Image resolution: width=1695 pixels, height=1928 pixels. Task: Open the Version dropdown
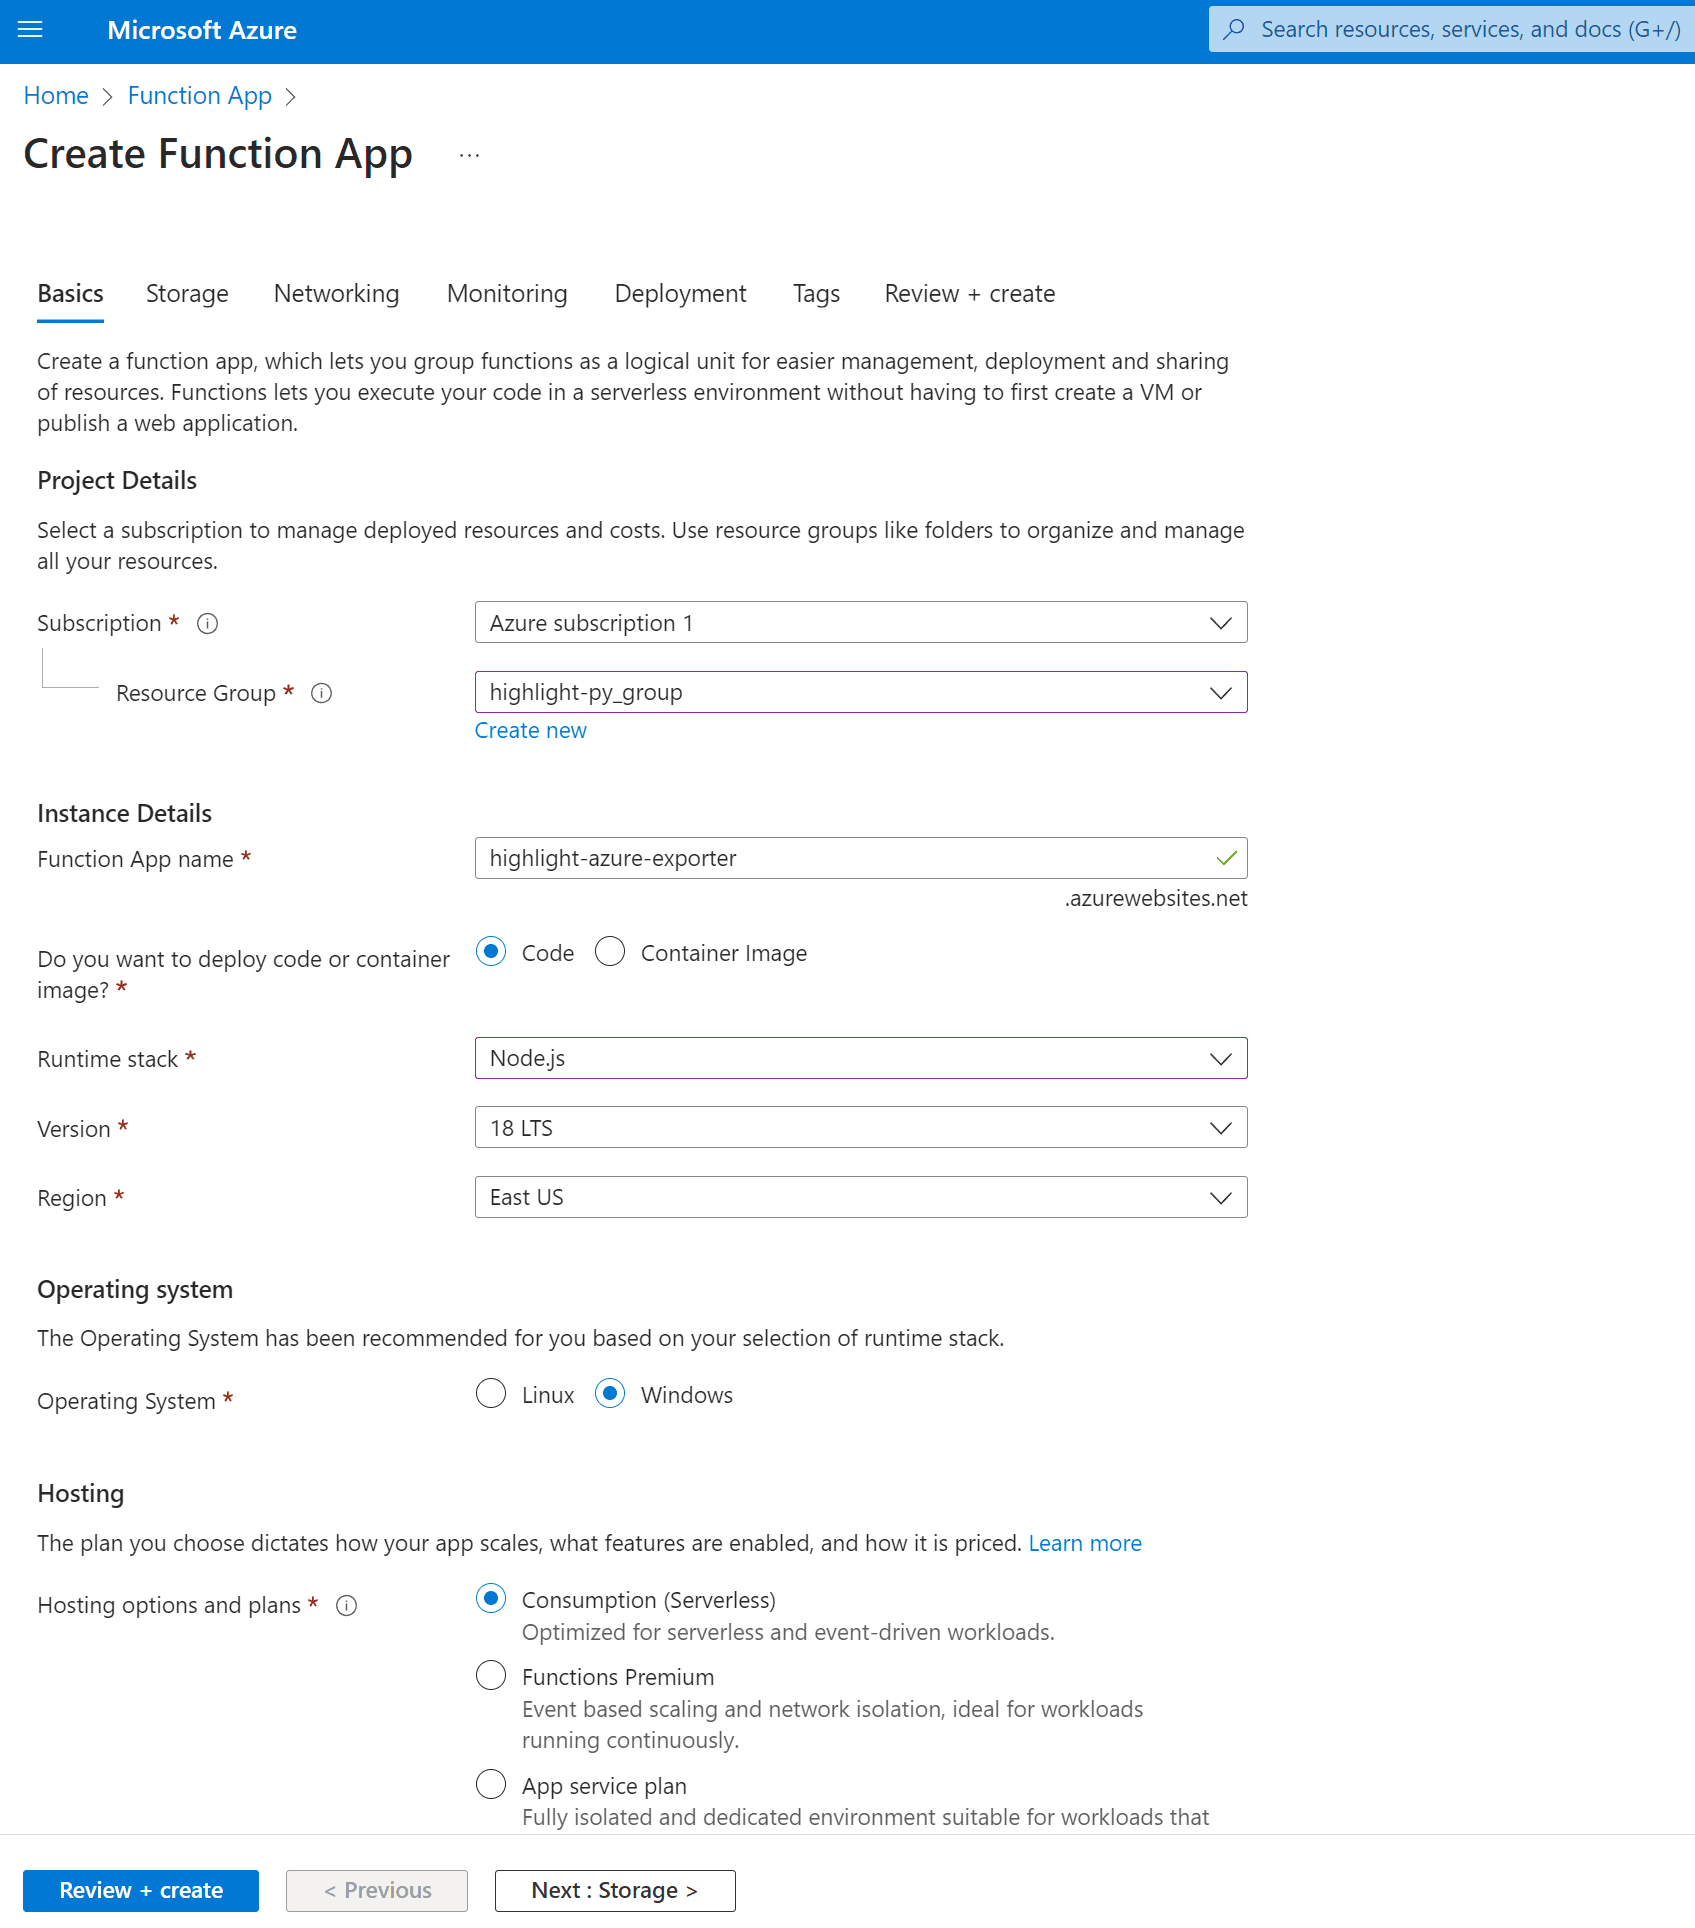point(860,1128)
